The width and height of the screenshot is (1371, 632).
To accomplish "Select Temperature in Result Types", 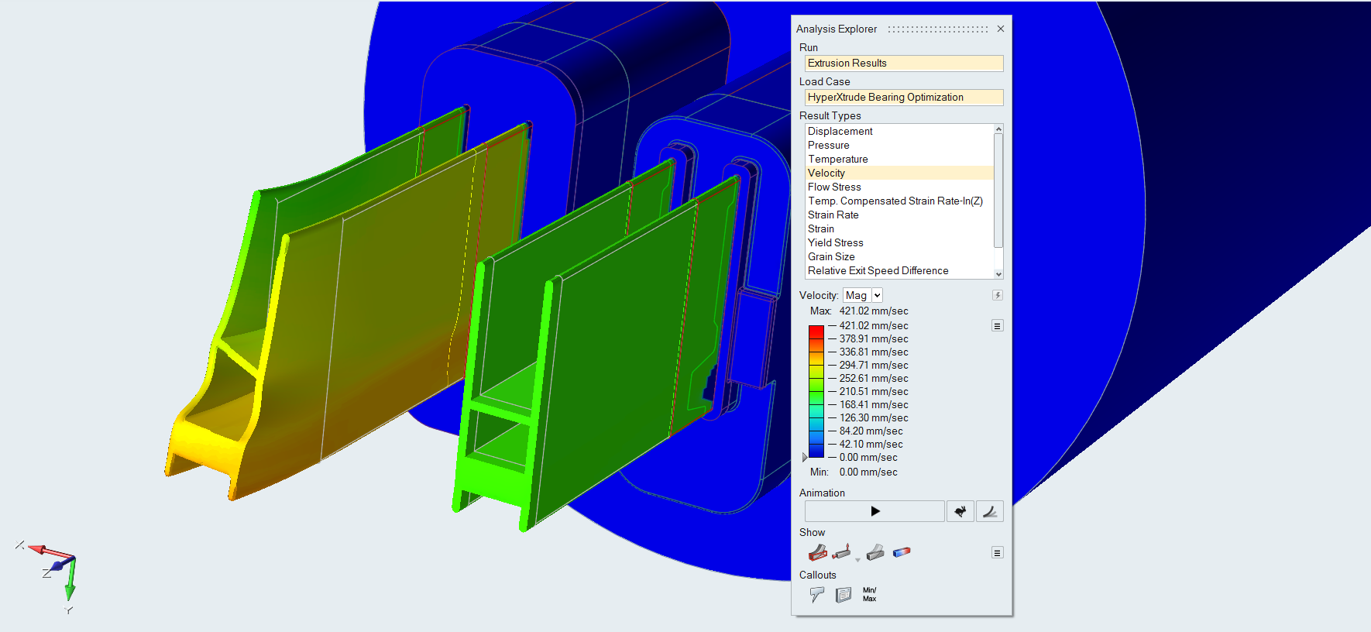I will click(837, 159).
